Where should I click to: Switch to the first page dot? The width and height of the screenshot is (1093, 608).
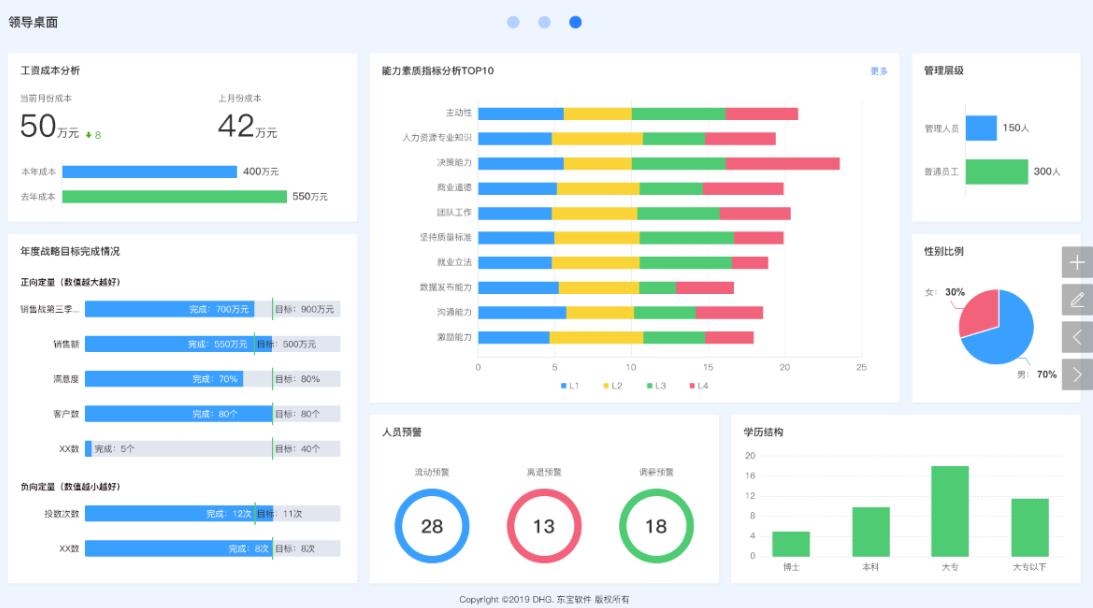[513, 22]
